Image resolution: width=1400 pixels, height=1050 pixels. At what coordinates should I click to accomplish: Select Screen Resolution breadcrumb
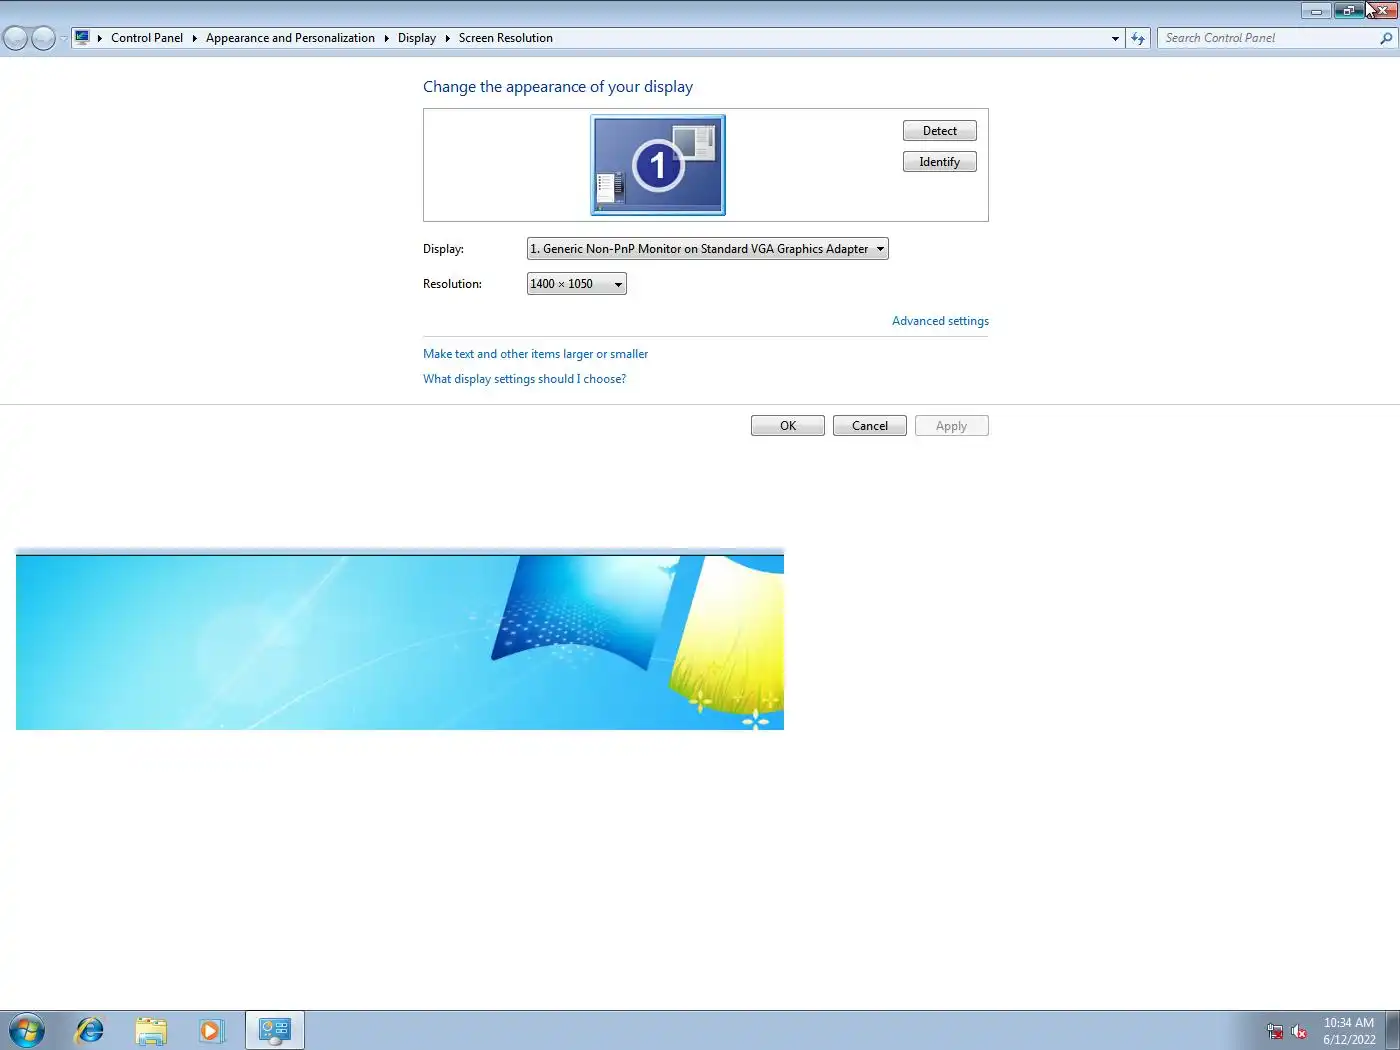click(x=506, y=38)
